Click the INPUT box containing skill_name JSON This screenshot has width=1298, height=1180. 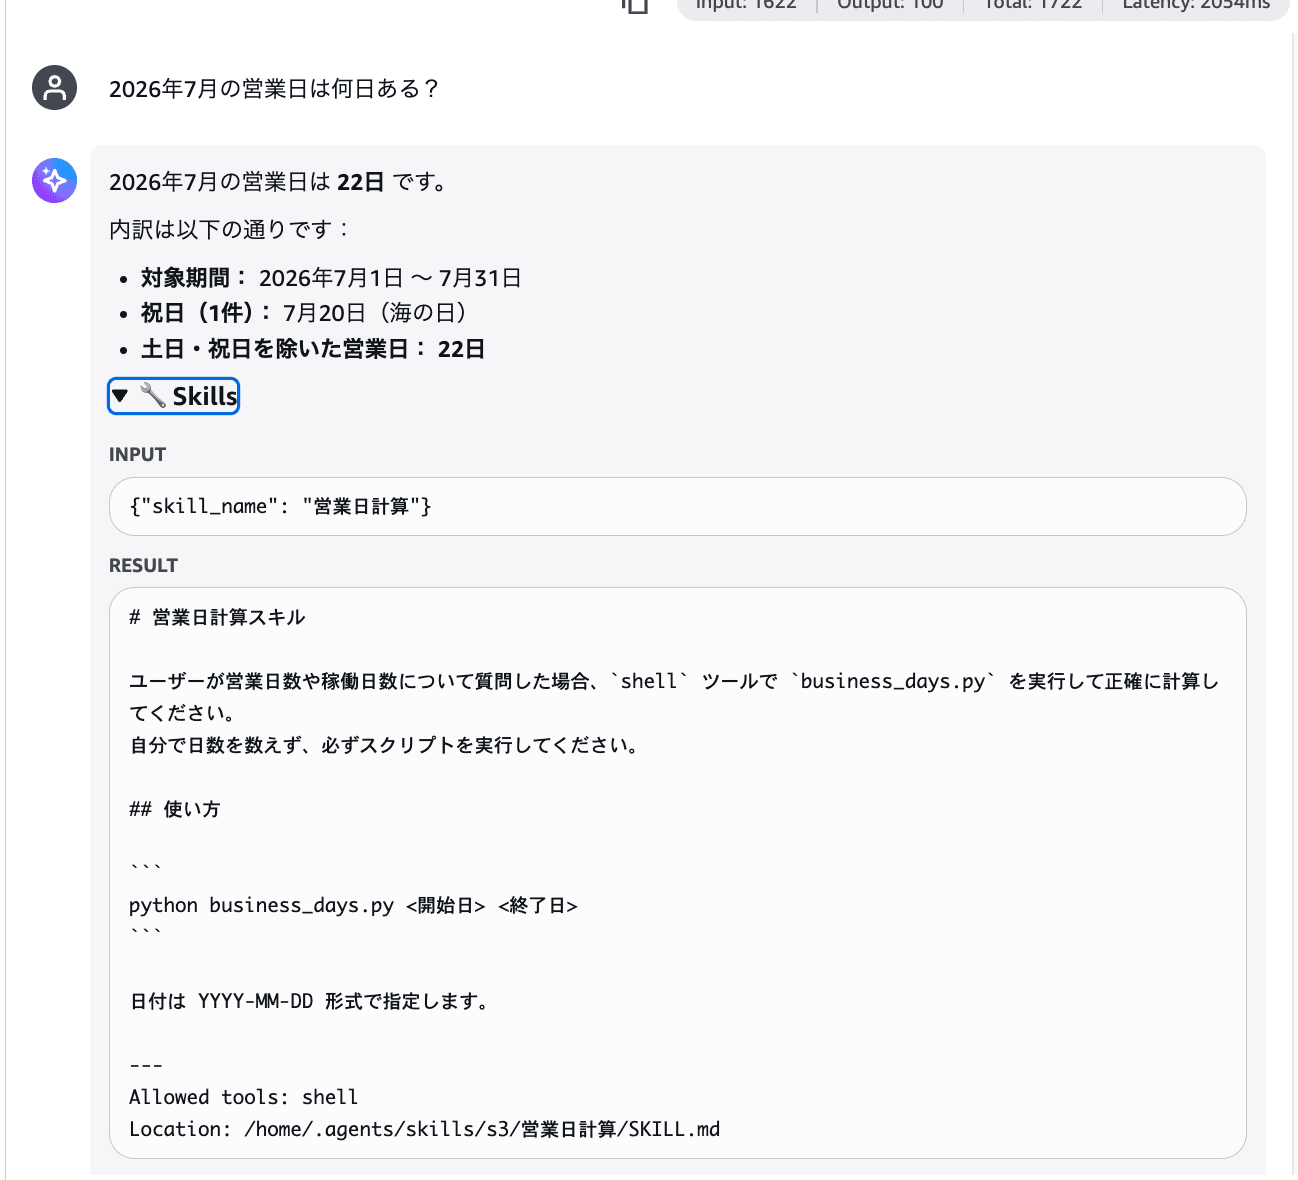[x=677, y=506]
